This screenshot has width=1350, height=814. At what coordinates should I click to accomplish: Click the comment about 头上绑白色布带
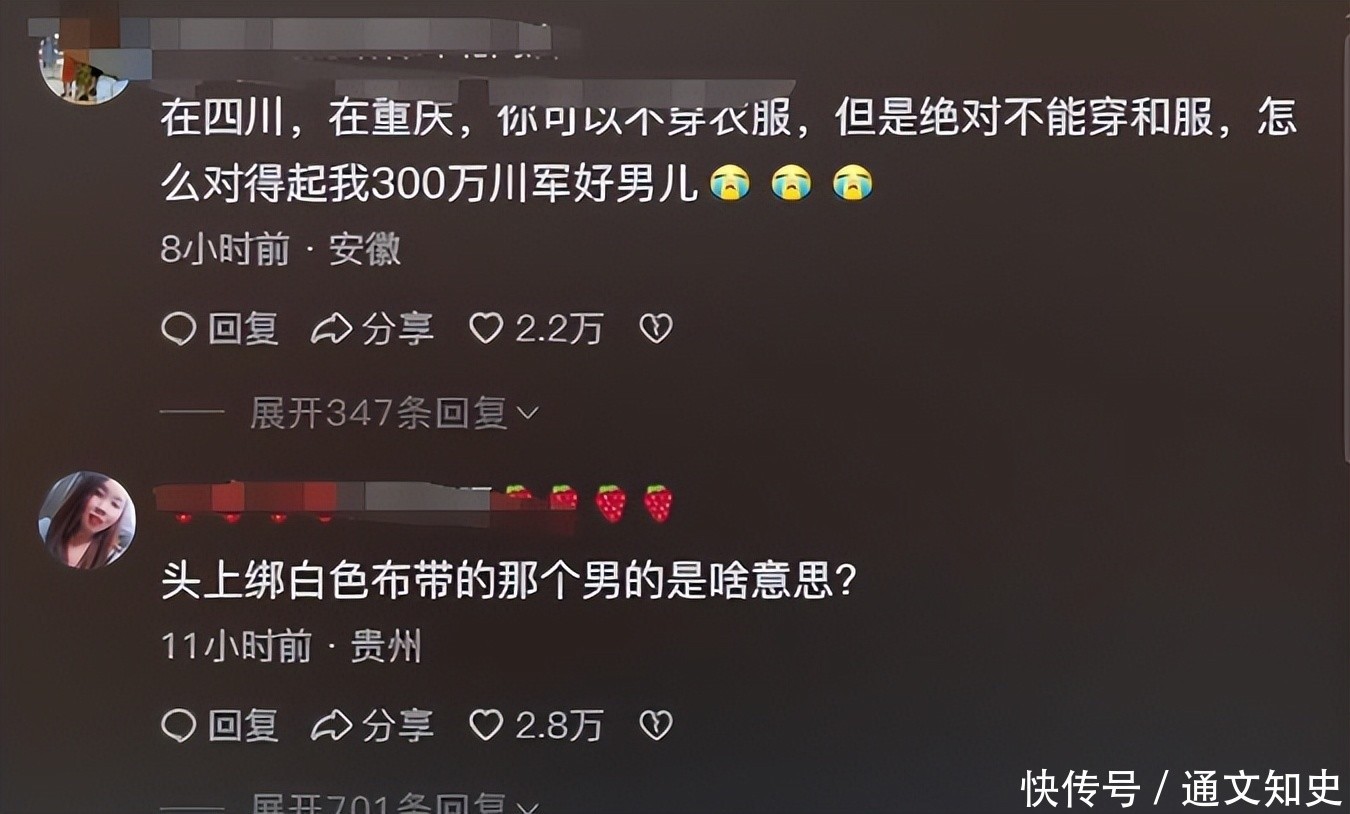(x=510, y=583)
